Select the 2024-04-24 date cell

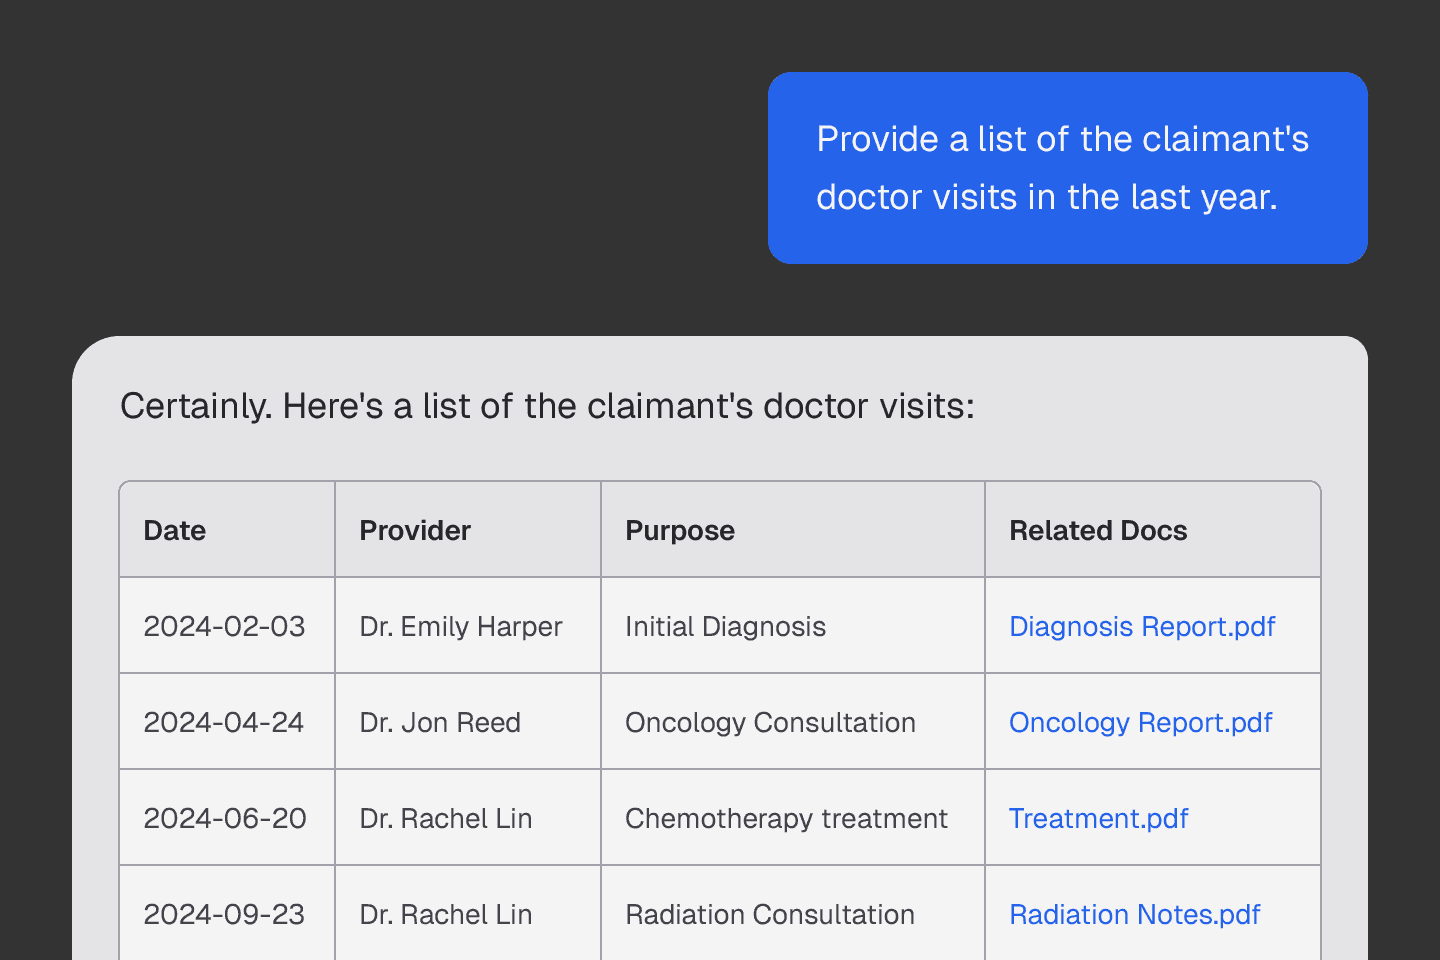(x=224, y=723)
